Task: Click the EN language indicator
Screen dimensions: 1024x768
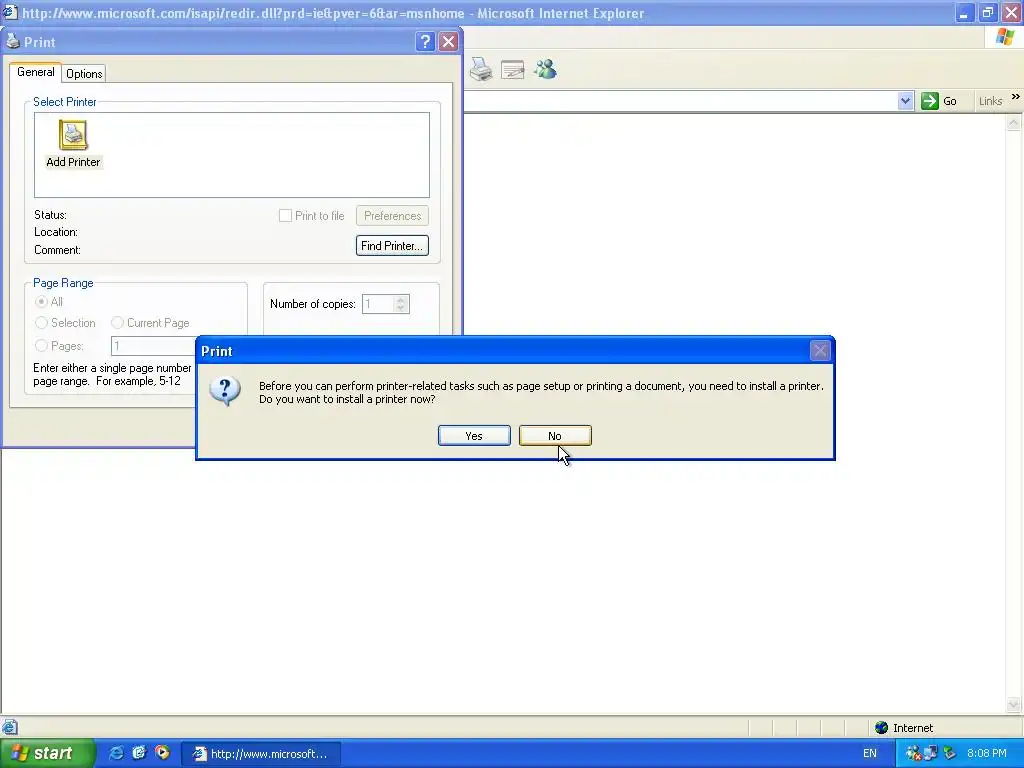Action: point(870,754)
